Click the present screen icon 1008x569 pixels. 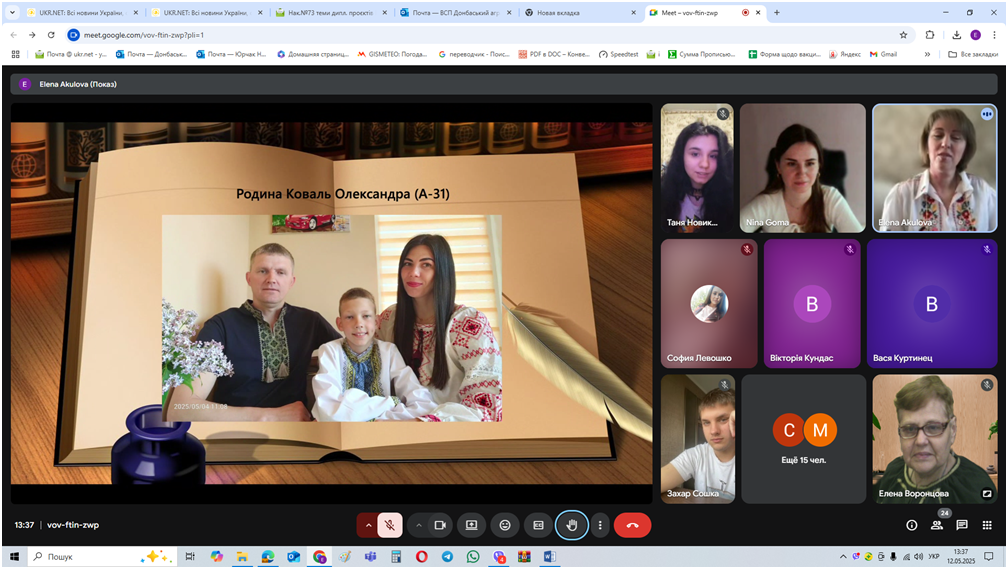tap(471, 525)
